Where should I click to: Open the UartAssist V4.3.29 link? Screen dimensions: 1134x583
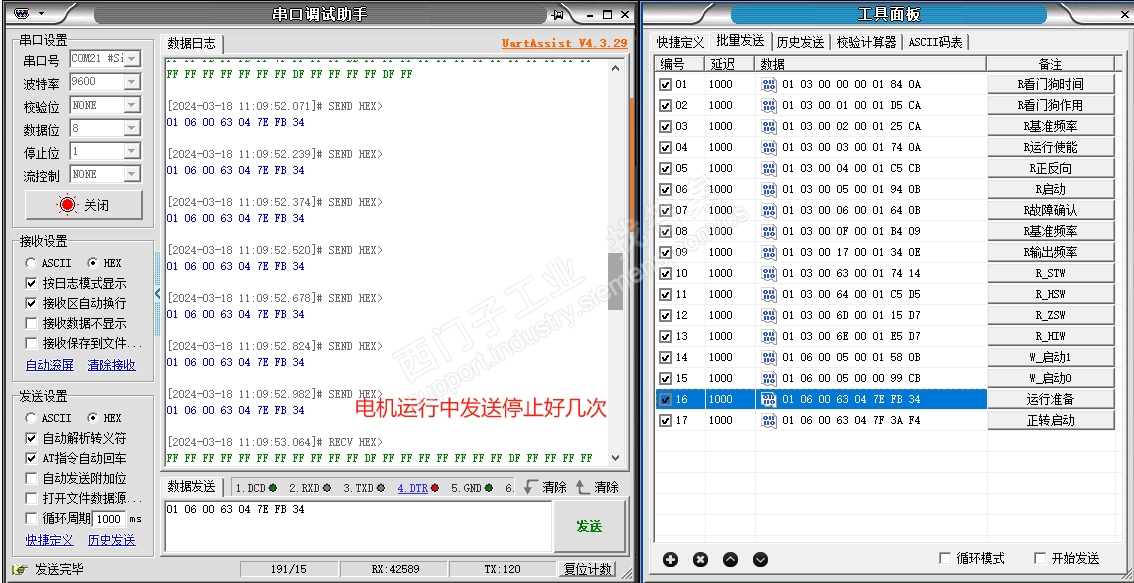point(565,43)
